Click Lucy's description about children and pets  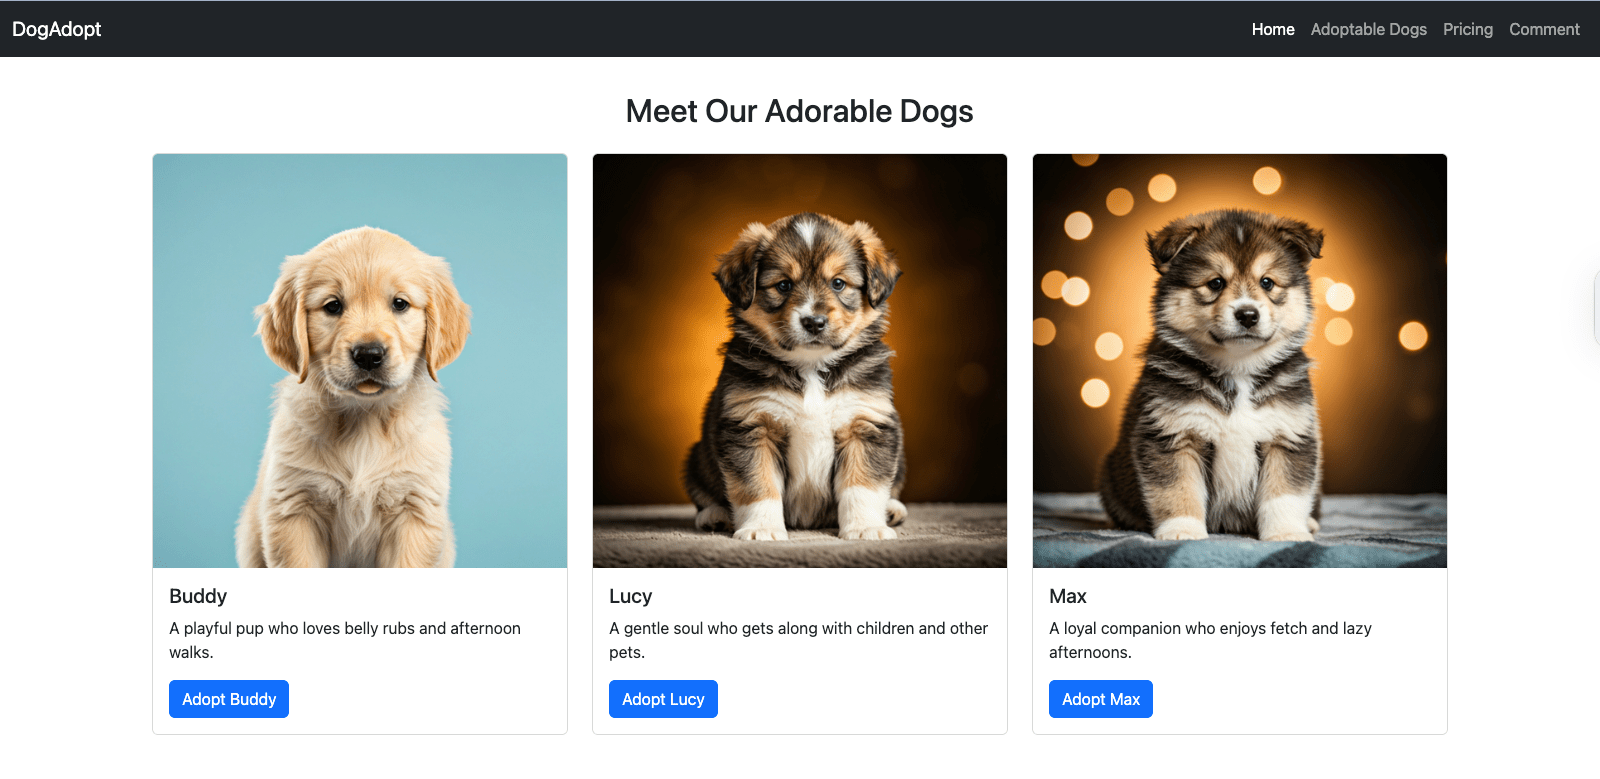click(x=798, y=640)
